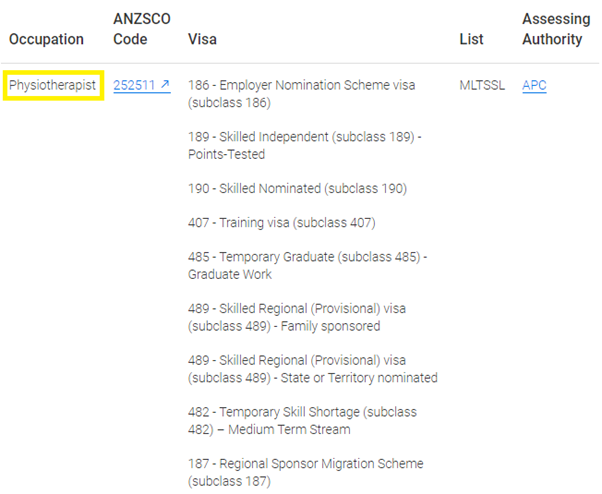Click the 482 Temporary Skill Shortage entry
Image resolution: width=602 pixels, height=494 pixels.
click(x=302, y=421)
